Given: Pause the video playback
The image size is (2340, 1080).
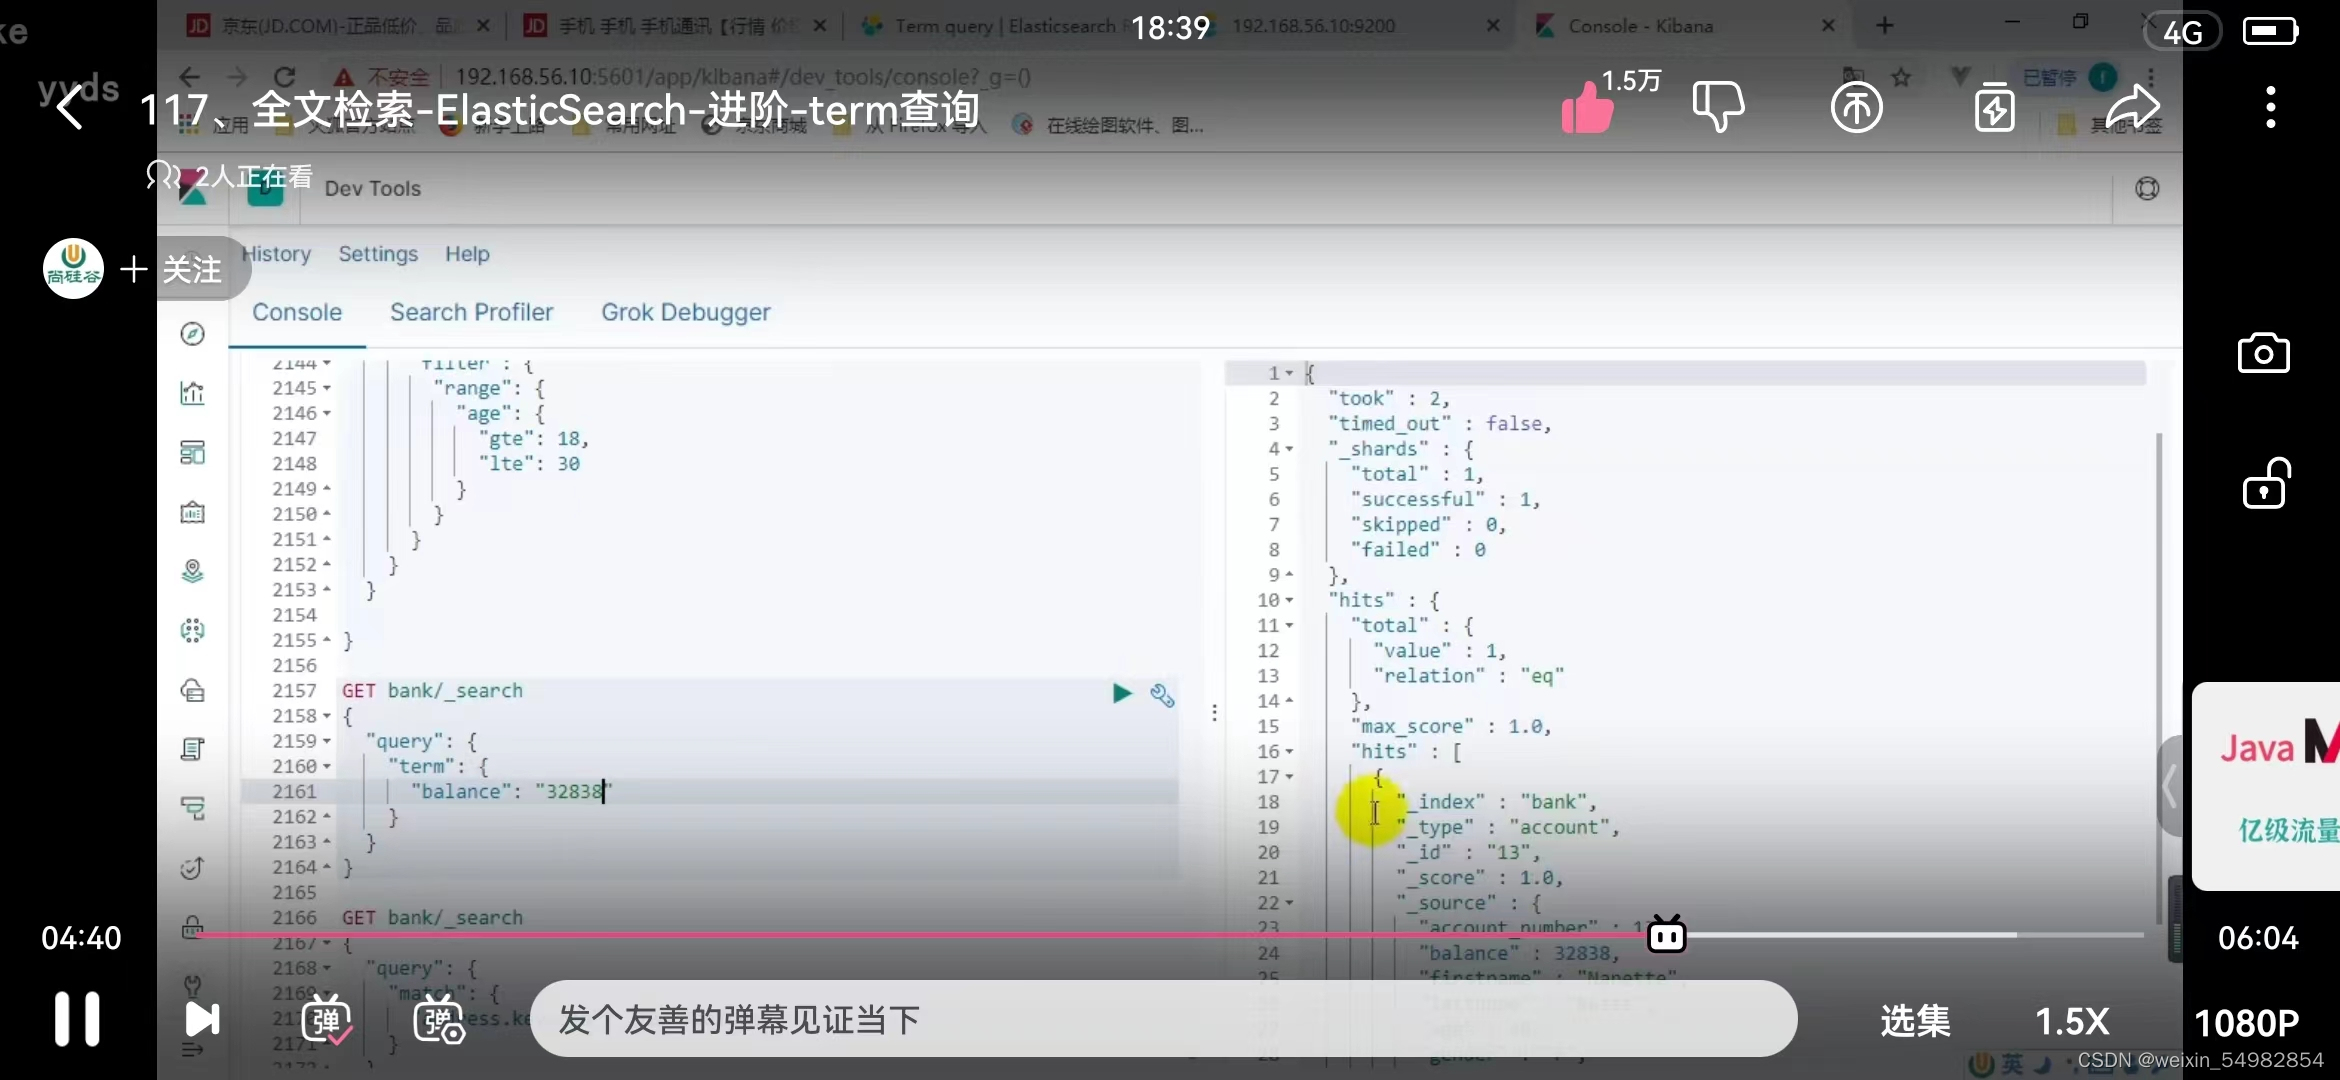Looking at the screenshot, I should pyautogui.click(x=77, y=1020).
